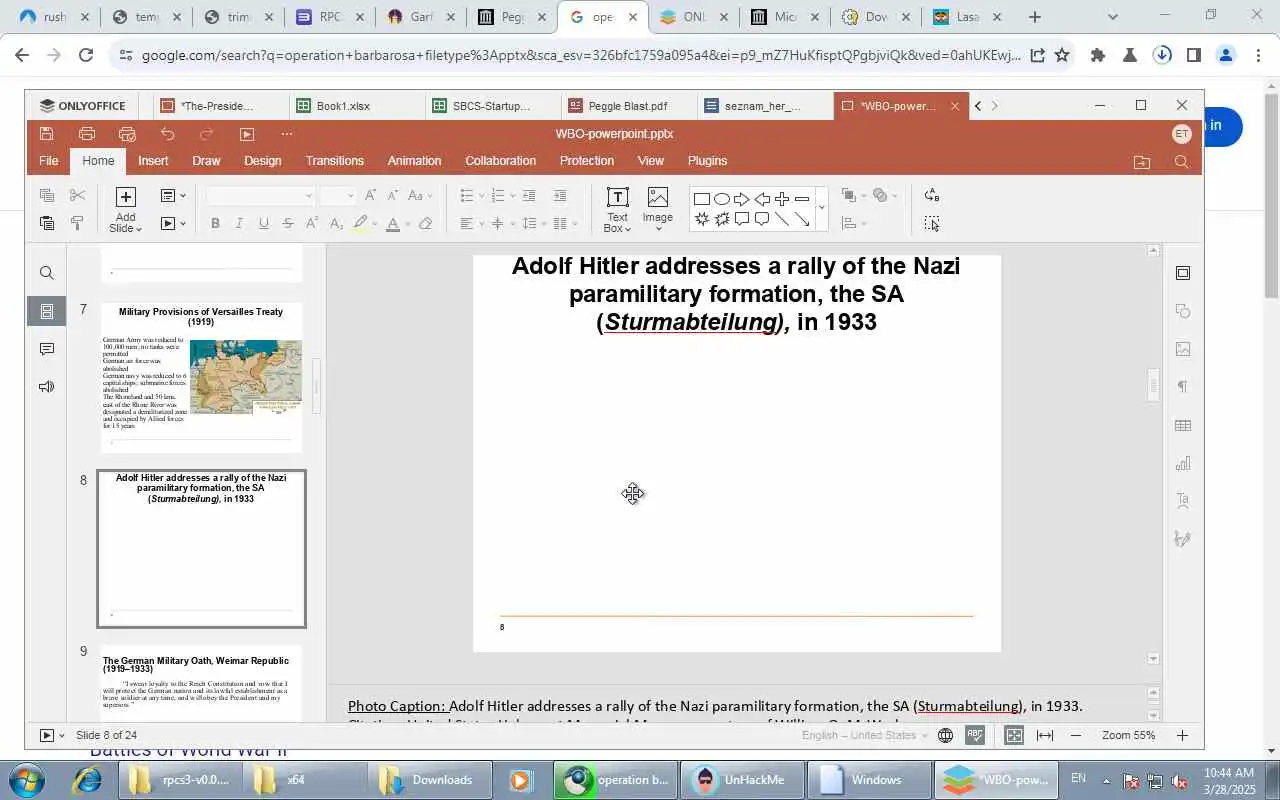Open the feedback speaker icon in left sidebar
This screenshot has width=1280, height=800.
pos(47,387)
